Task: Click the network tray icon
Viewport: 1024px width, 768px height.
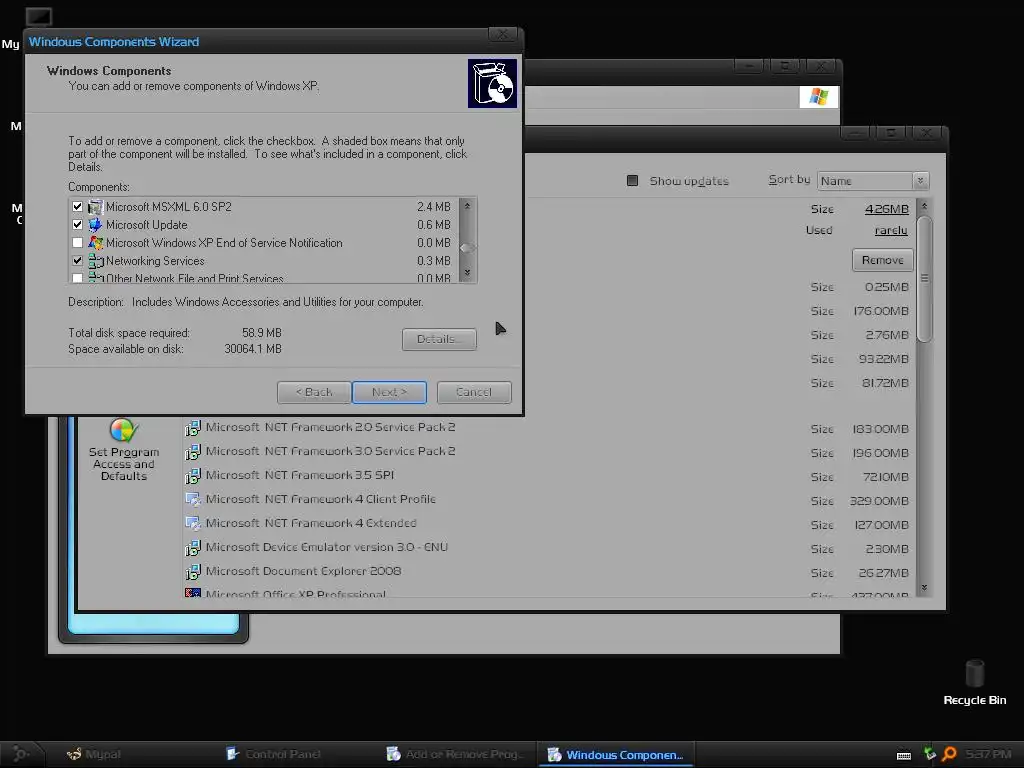Action: pos(930,754)
